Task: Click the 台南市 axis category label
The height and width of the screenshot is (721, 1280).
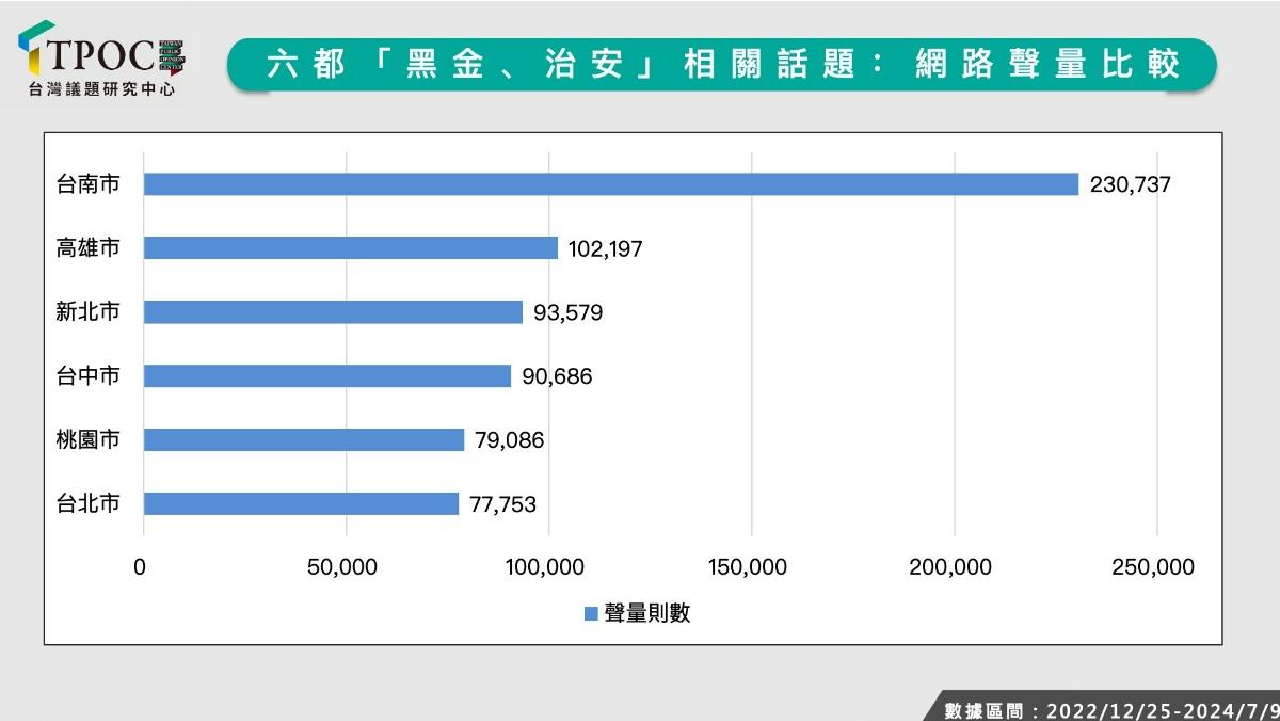Action: point(88,185)
